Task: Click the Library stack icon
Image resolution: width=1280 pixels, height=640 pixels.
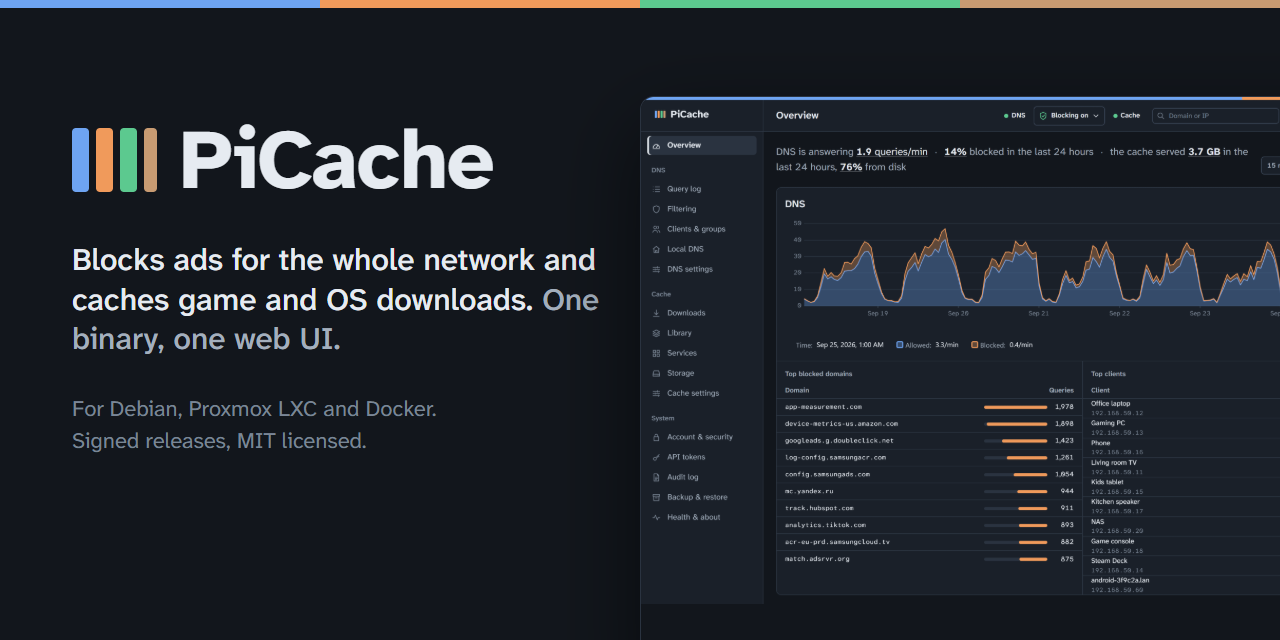Action: click(x=656, y=333)
